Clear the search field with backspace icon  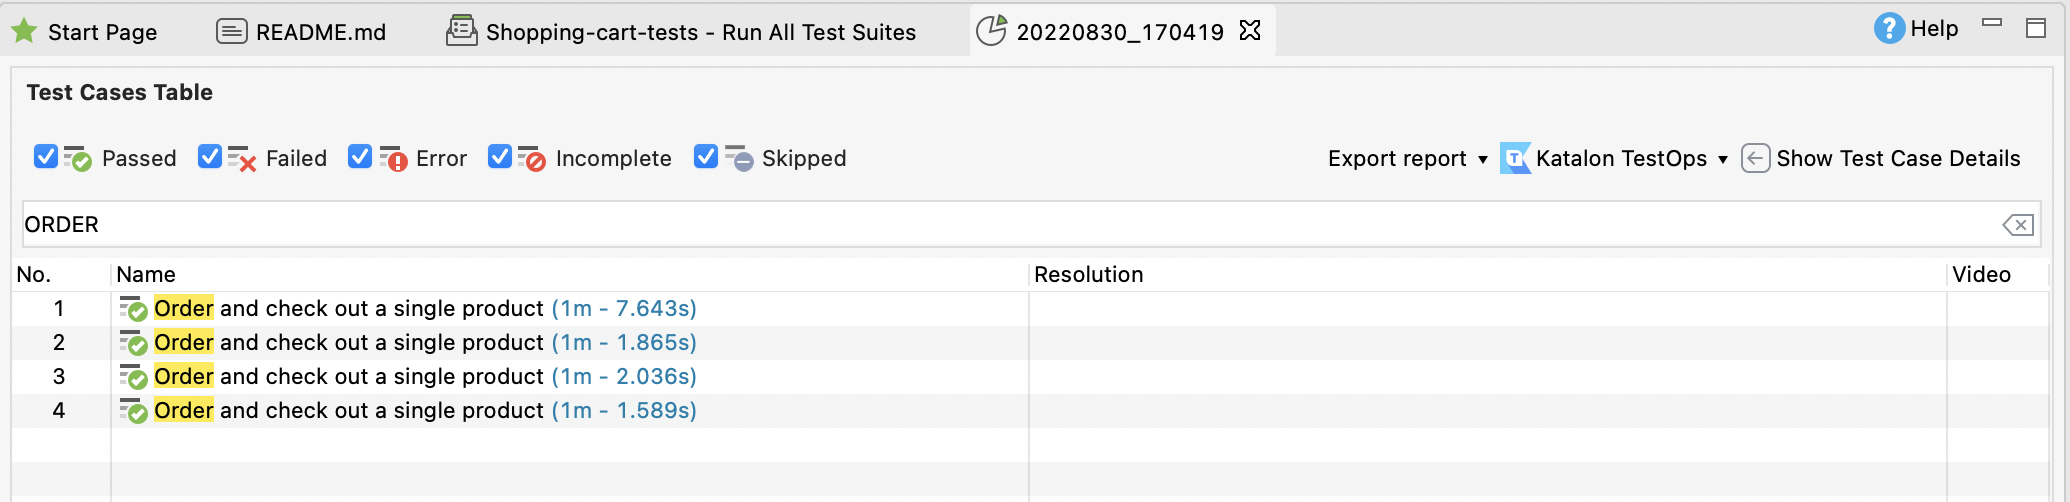tap(2017, 225)
